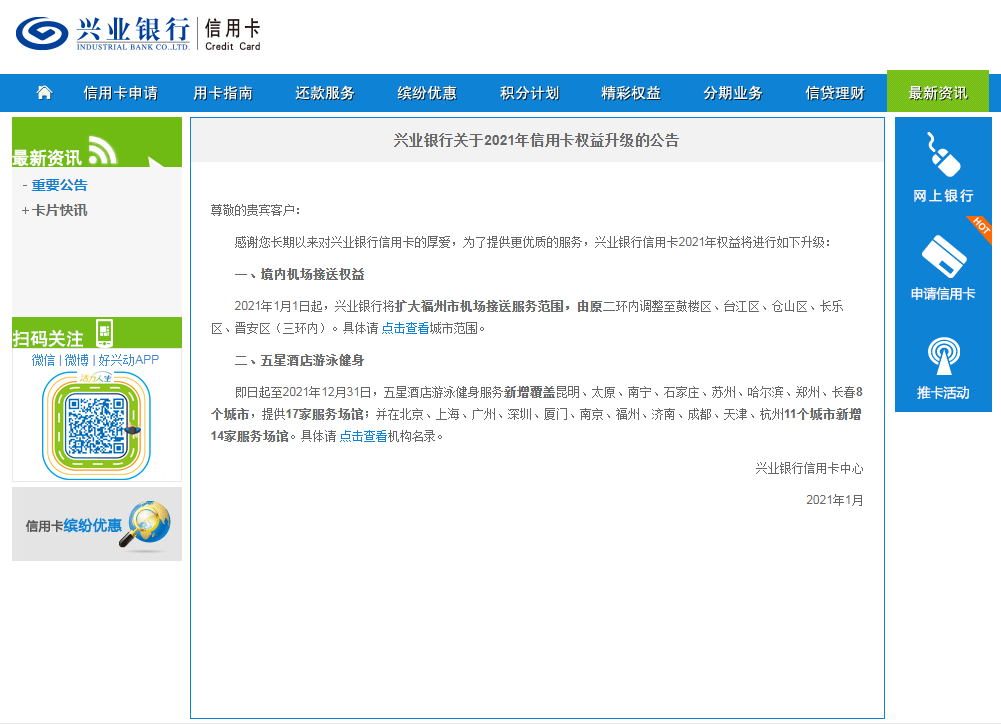Click the home icon in navigation bar

click(44, 93)
